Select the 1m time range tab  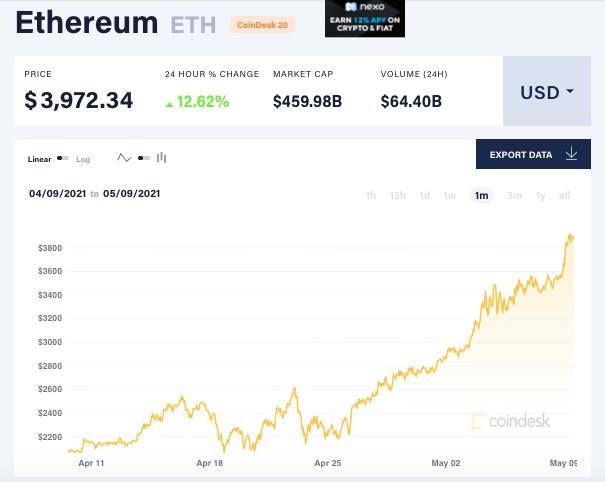[481, 195]
